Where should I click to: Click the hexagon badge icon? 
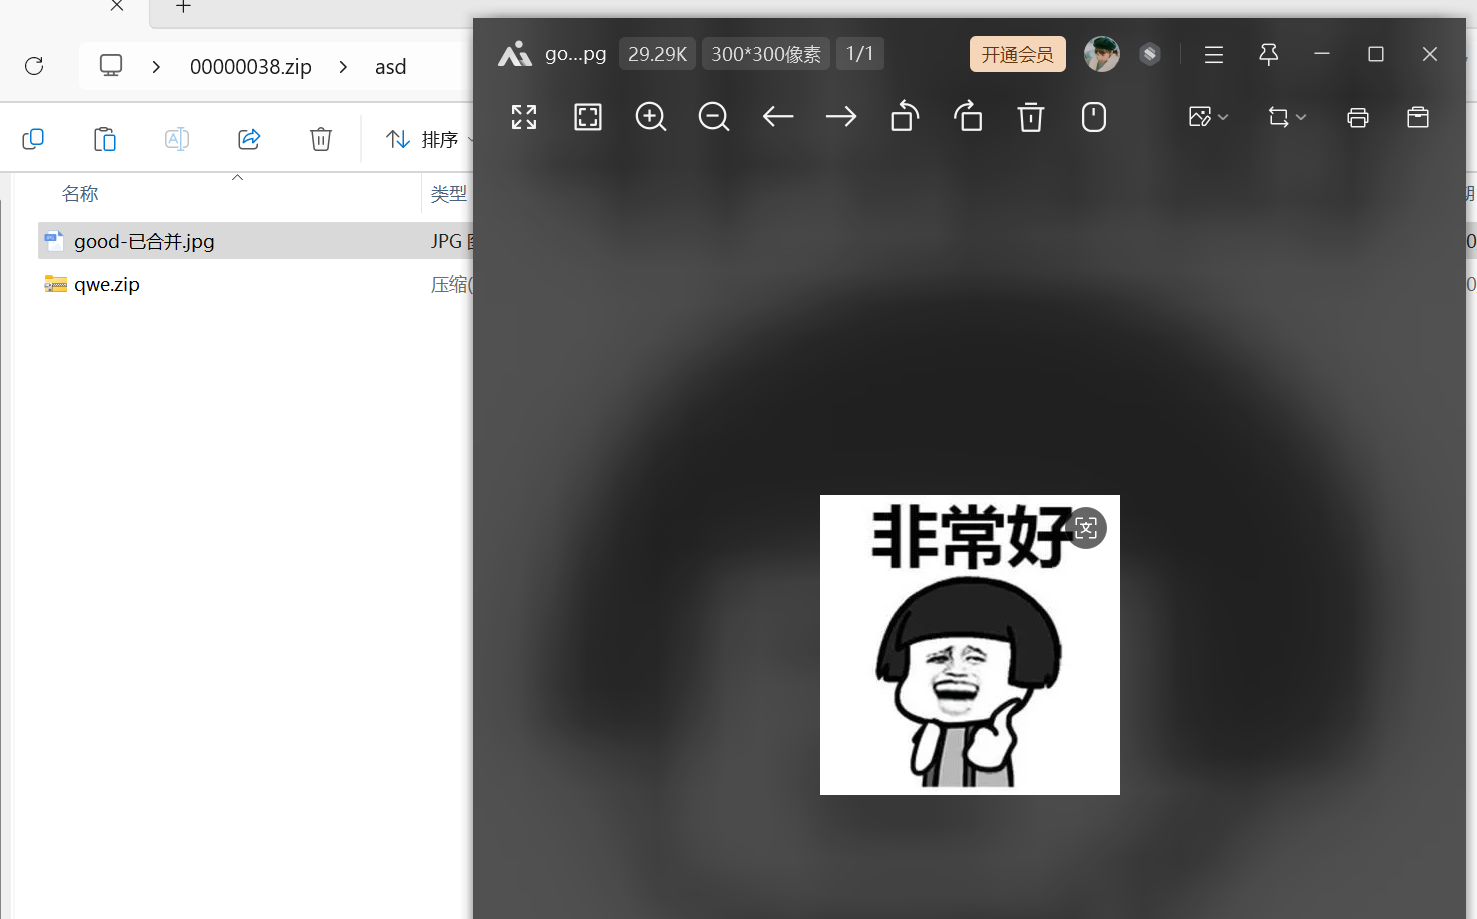click(1150, 54)
